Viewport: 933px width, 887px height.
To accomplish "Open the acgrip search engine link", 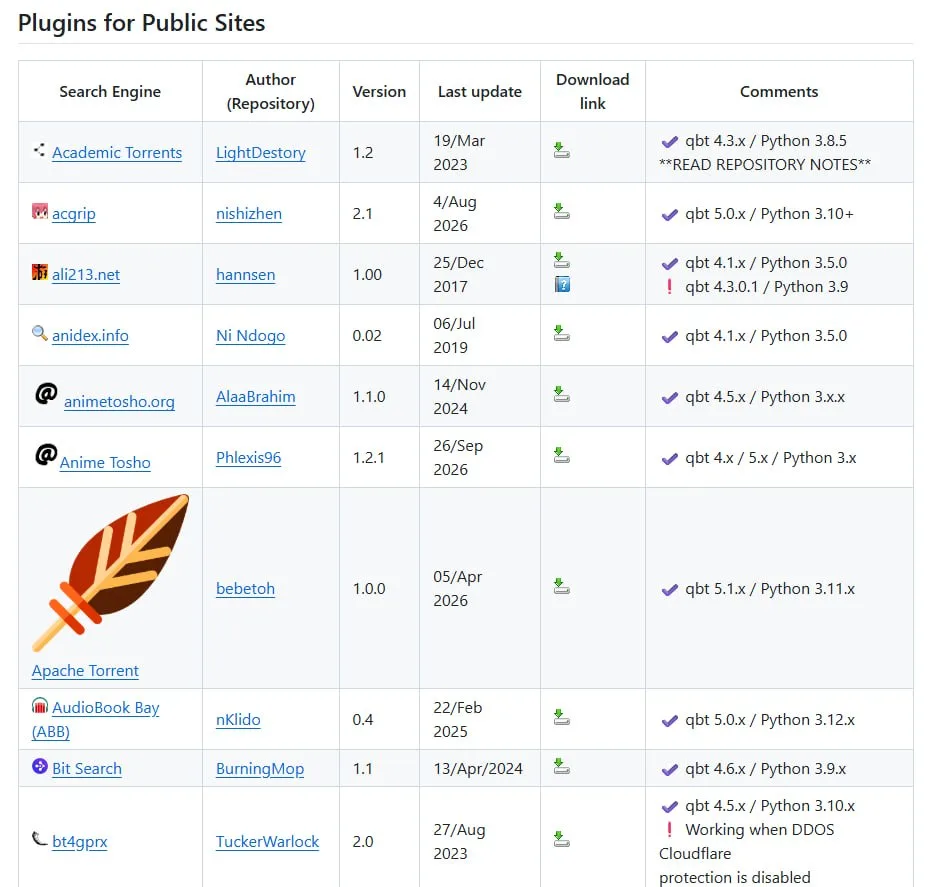I will click(x=74, y=214).
